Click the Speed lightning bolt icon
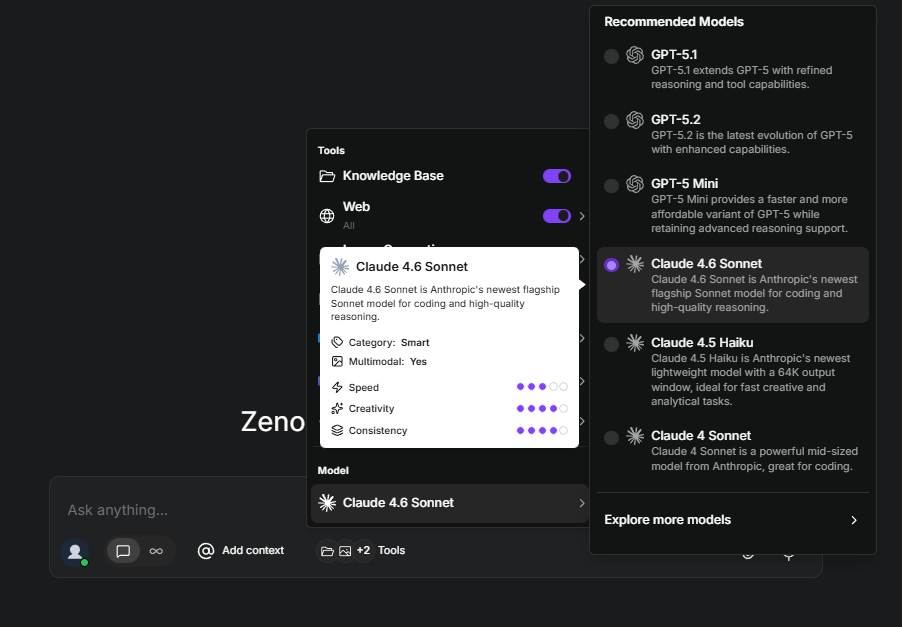Viewport: 902px width, 627px height. (337, 387)
